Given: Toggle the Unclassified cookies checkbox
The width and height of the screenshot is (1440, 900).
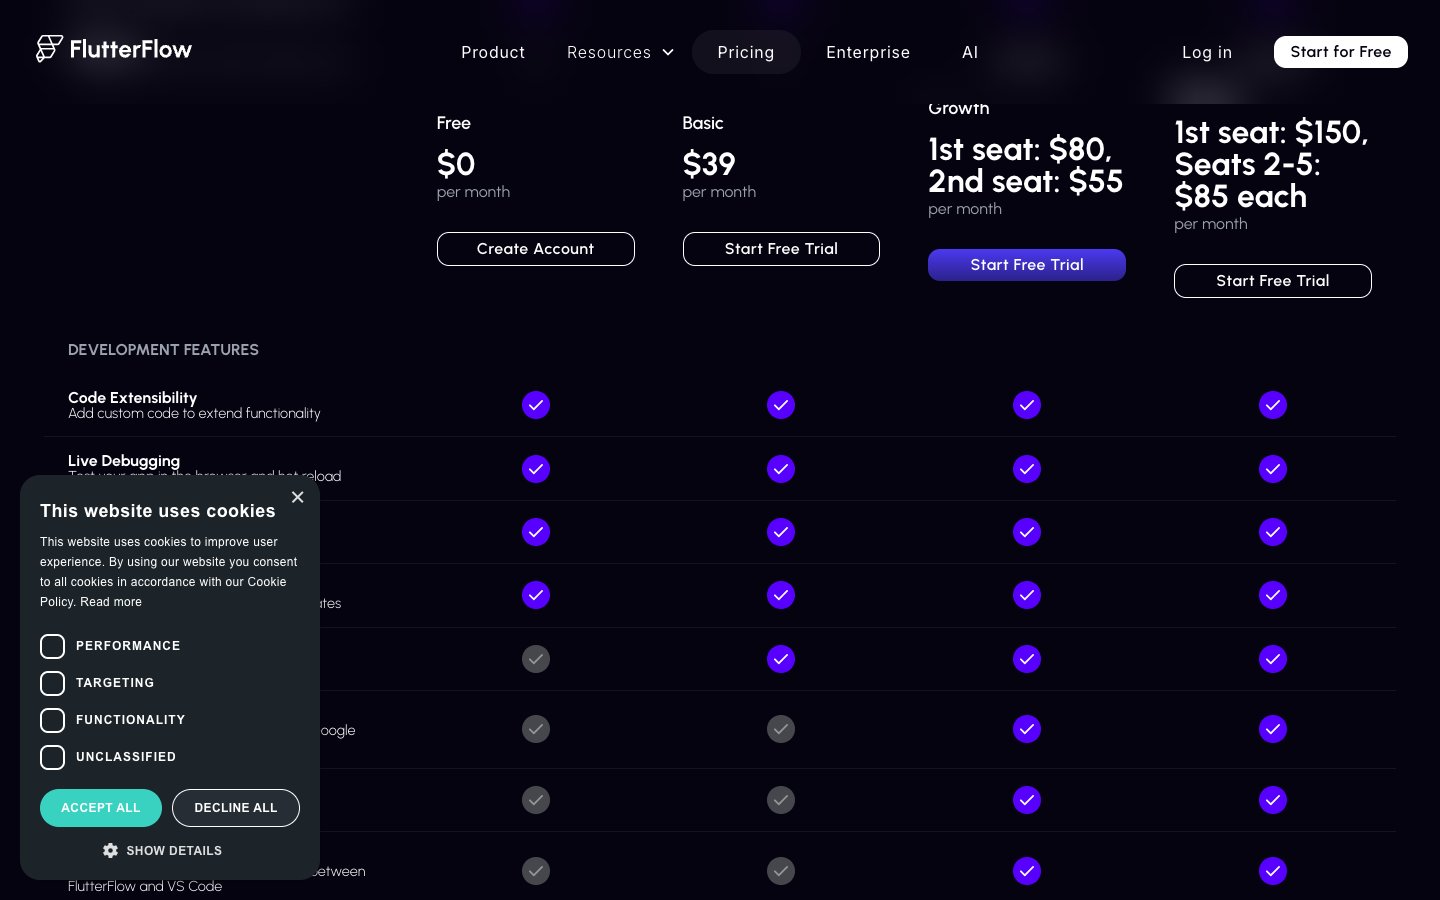Looking at the screenshot, I should [53, 757].
